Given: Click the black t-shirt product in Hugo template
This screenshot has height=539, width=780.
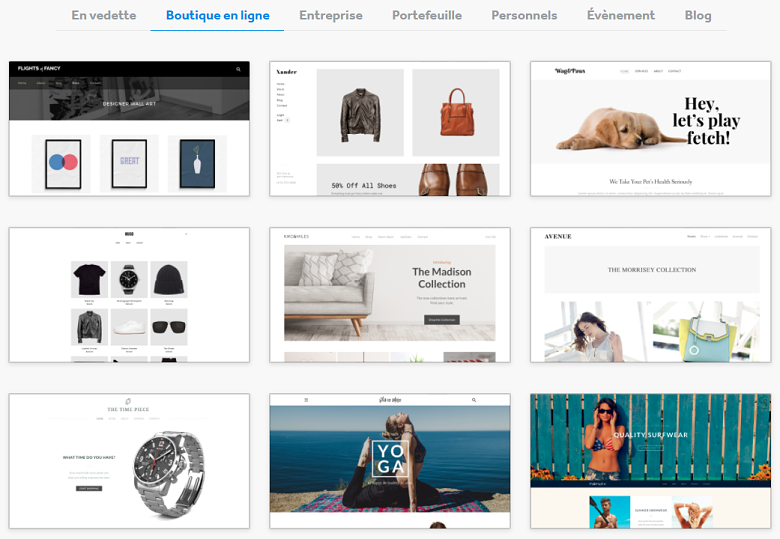Looking at the screenshot, I should [x=90, y=279].
